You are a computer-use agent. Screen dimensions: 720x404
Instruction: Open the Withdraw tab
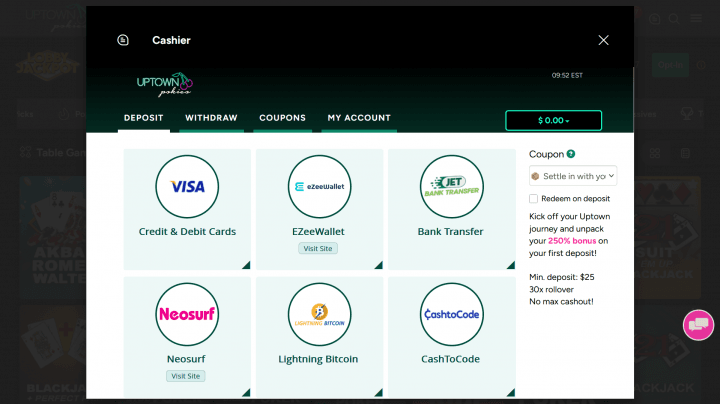coord(211,118)
